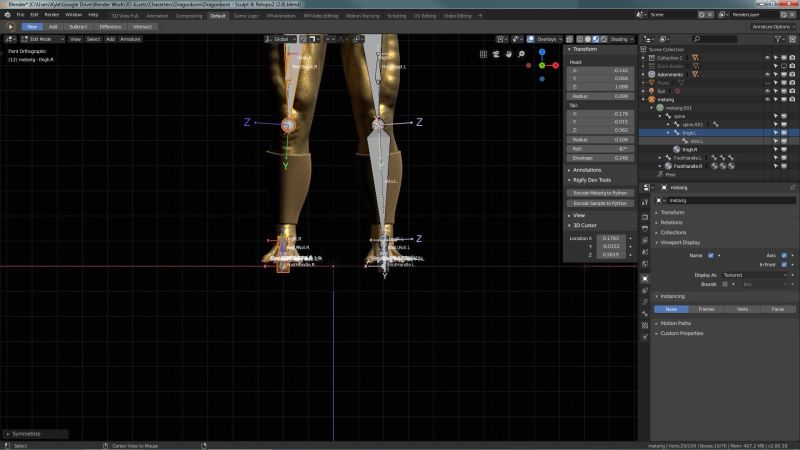The image size is (800, 450).
Task: Open the Blender logo menu
Action: pyautogui.click(x=7, y=15)
